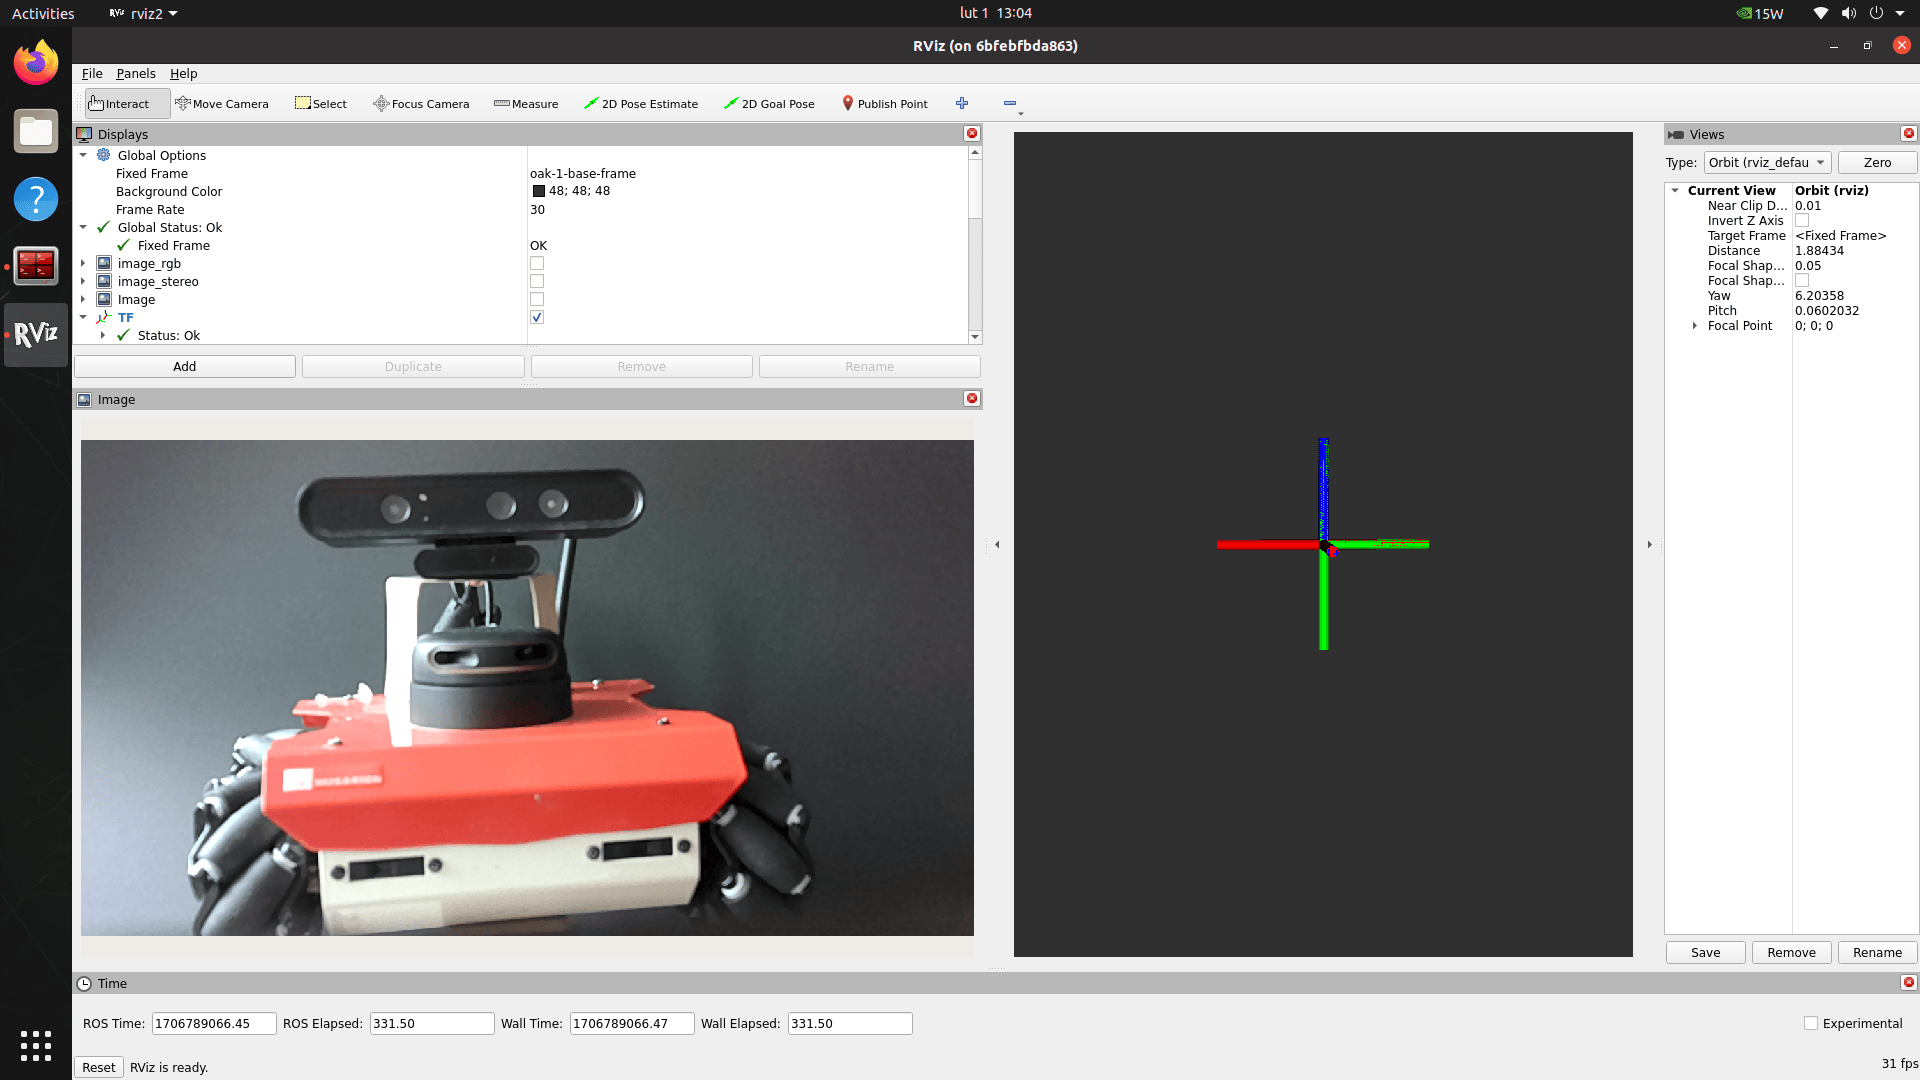This screenshot has height=1080, width=1920.
Task: Collapse Global Options tree
Action: [x=83, y=155]
